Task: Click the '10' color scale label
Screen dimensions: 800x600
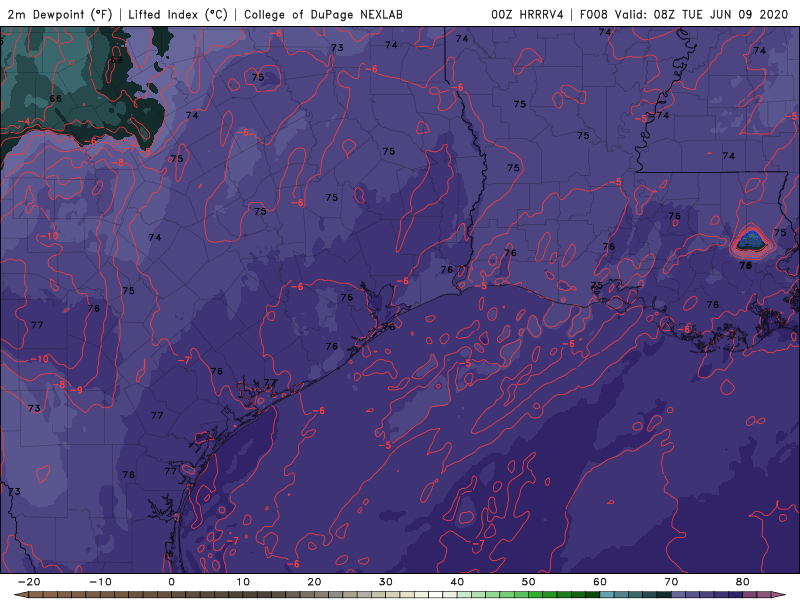Action: [243, 582]
